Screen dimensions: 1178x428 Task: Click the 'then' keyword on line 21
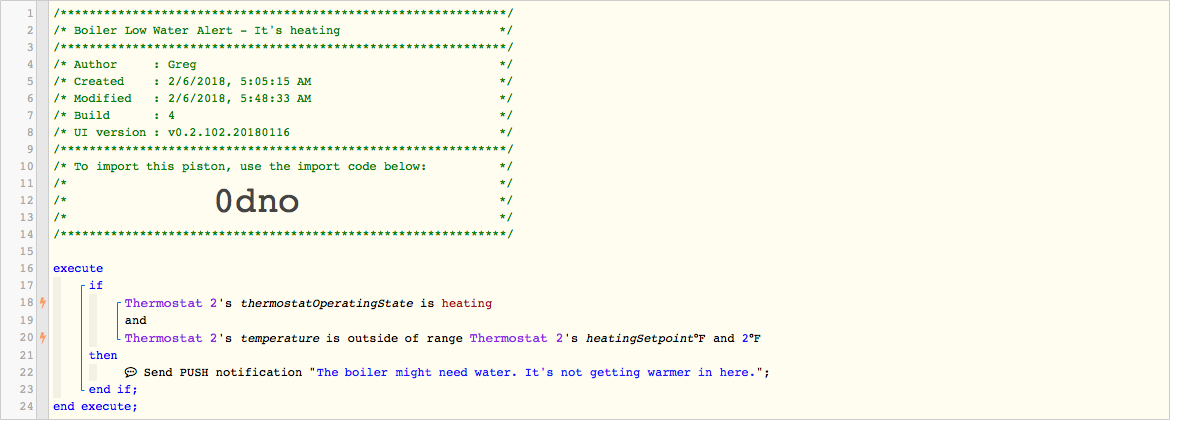tap(103, 355)
